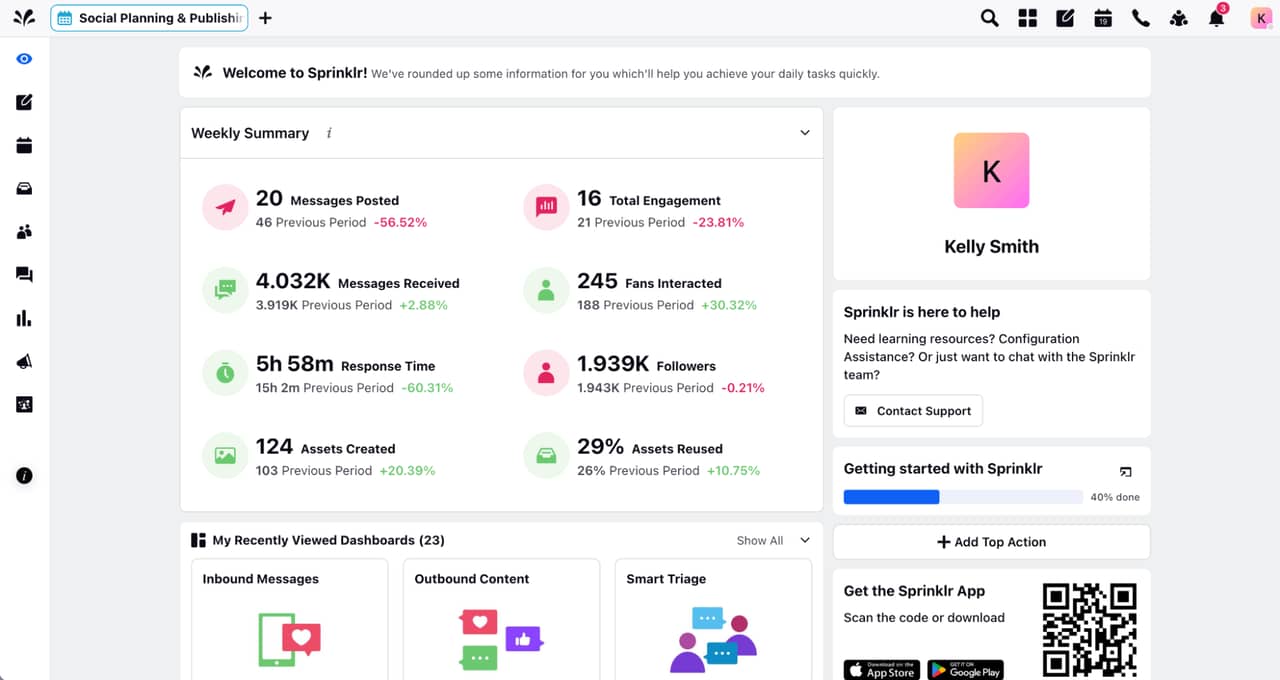The height and width of the screenshot is (680, 1280).
Task: Open the app launcher grid icon
Action: pyautogui.click(x=1027, y=18)
